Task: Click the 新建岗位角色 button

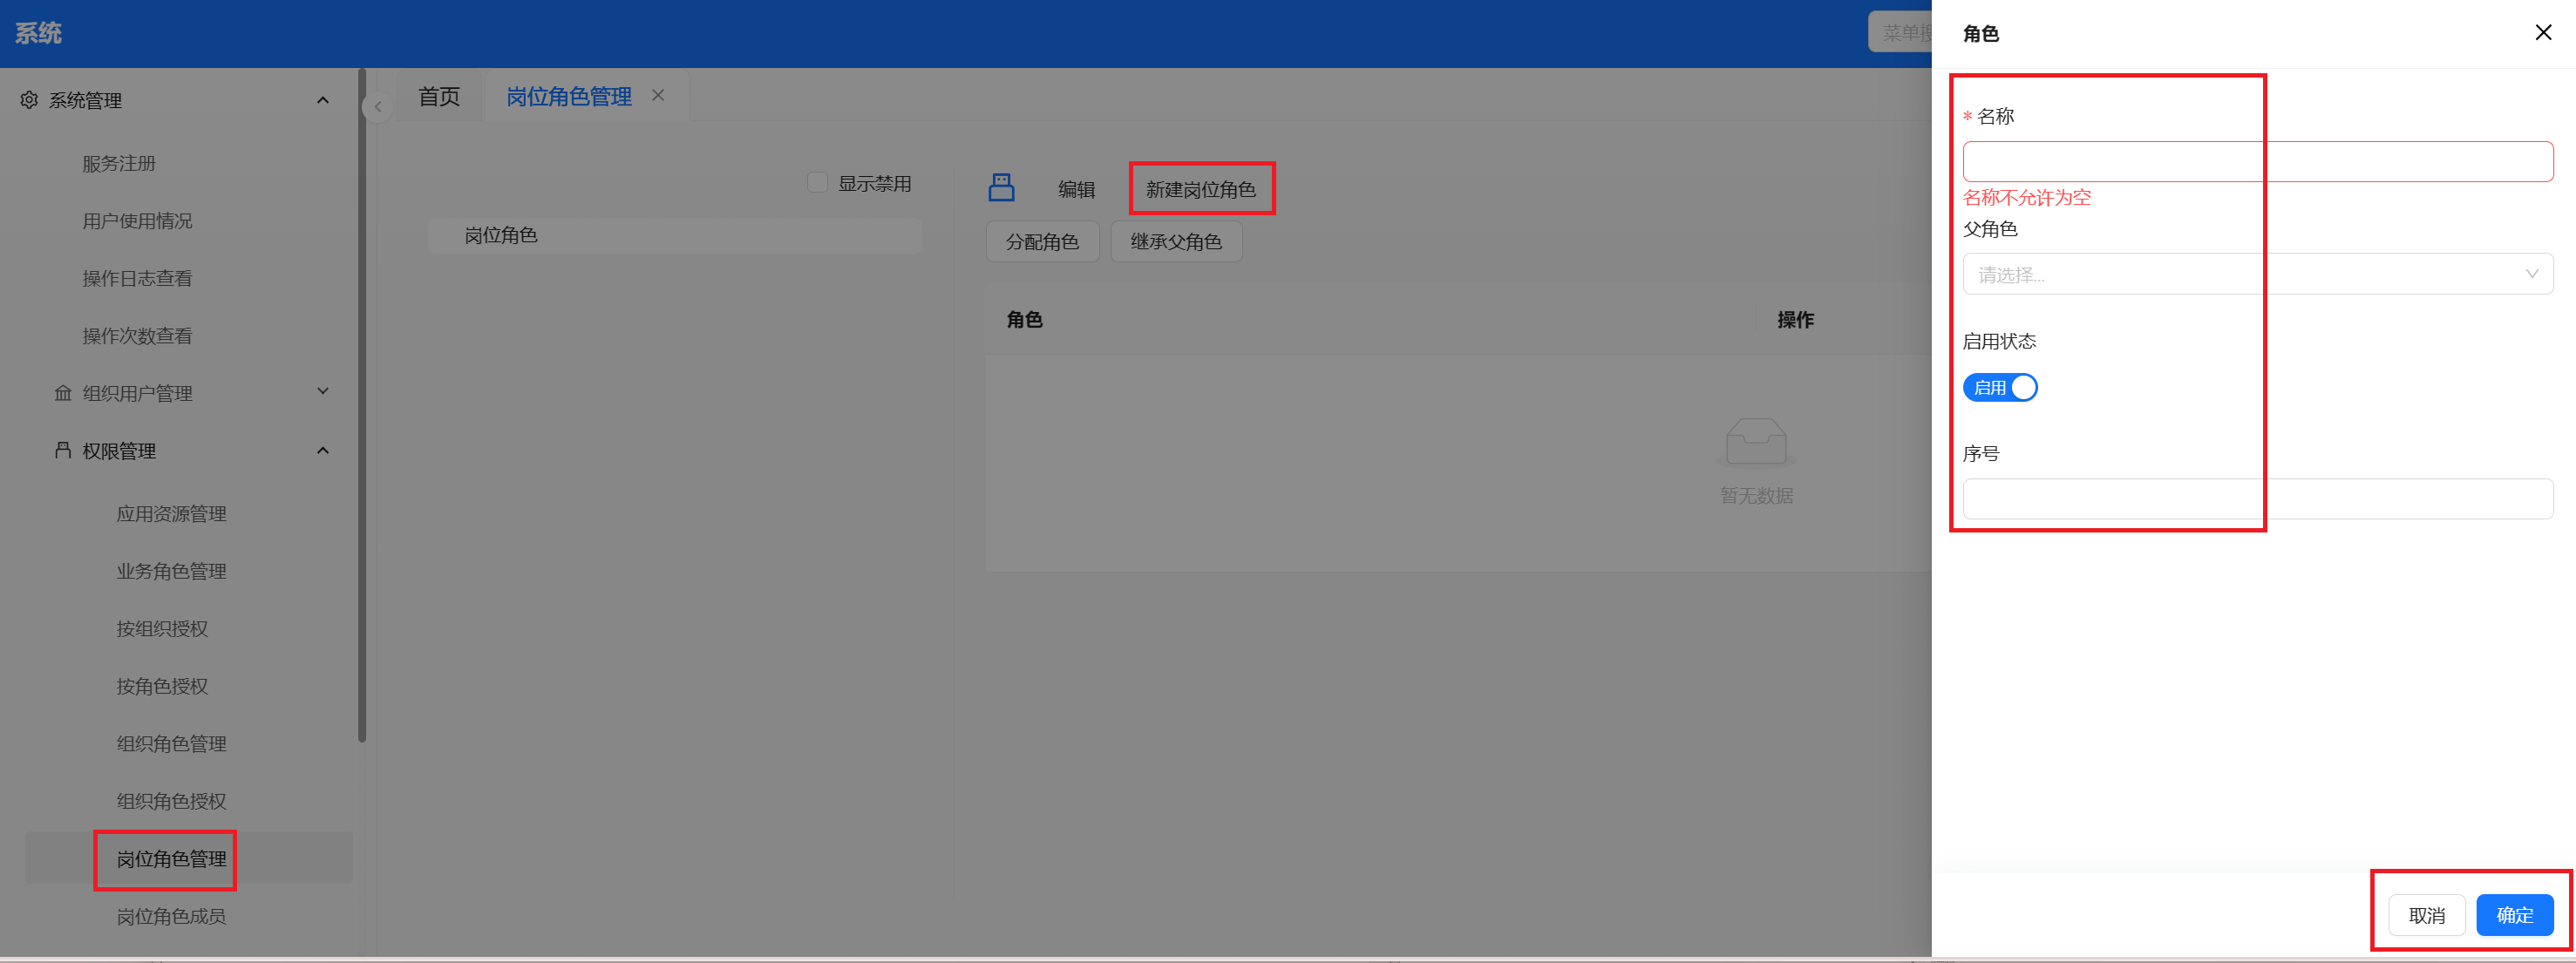Action: tap(1201, 189)
